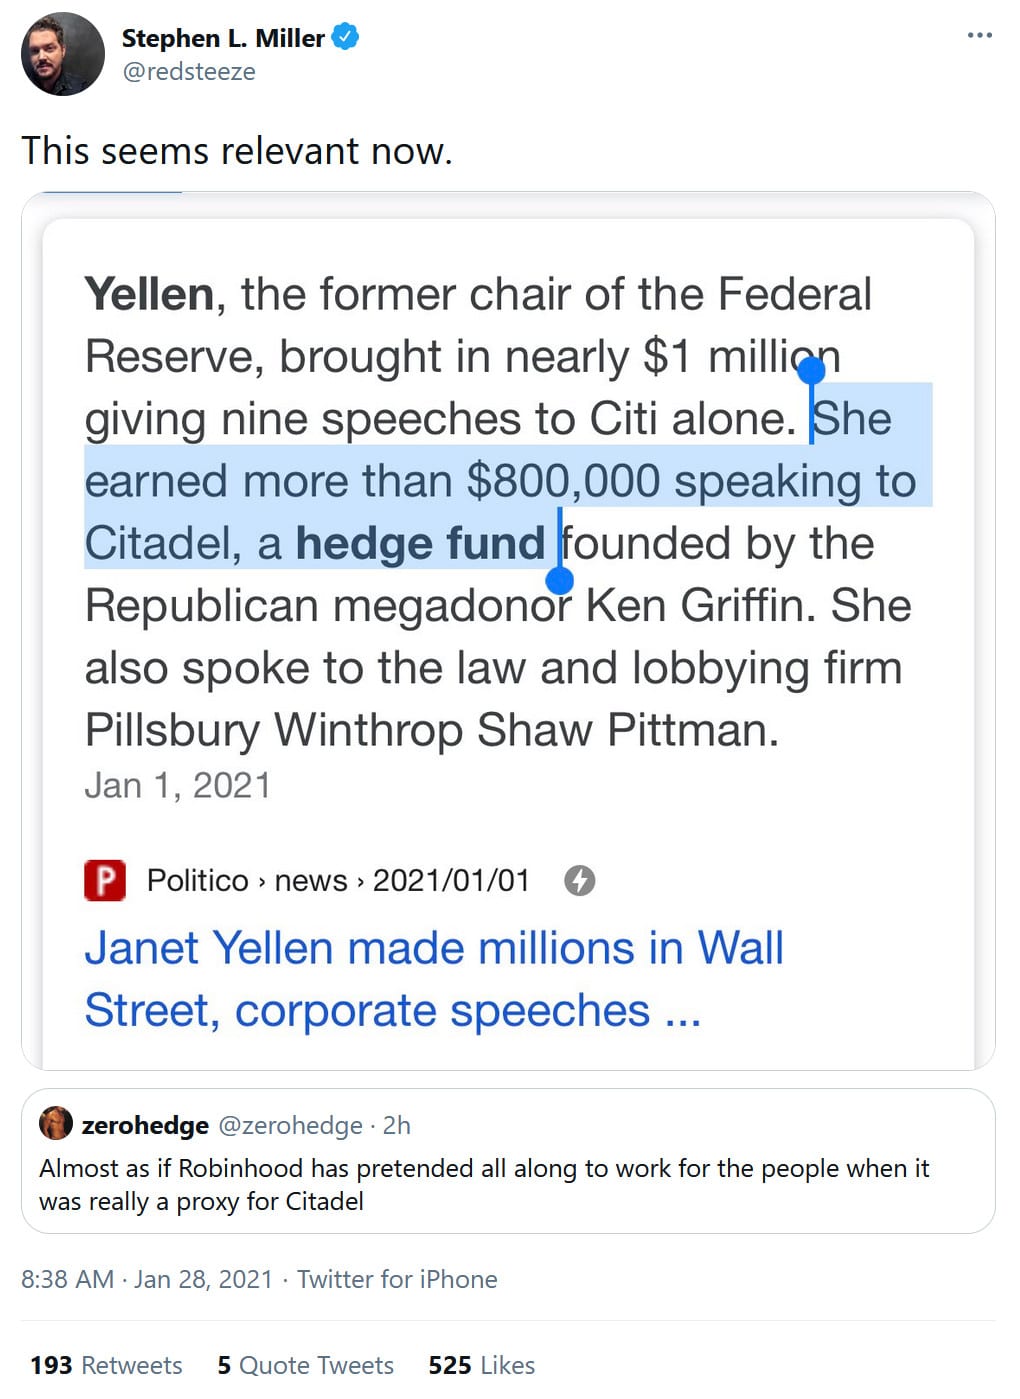Screen dimensions: 1020x1399
Task: Click Stephen L. Miller's profile avatar
Action: click(x=62, y=54)
